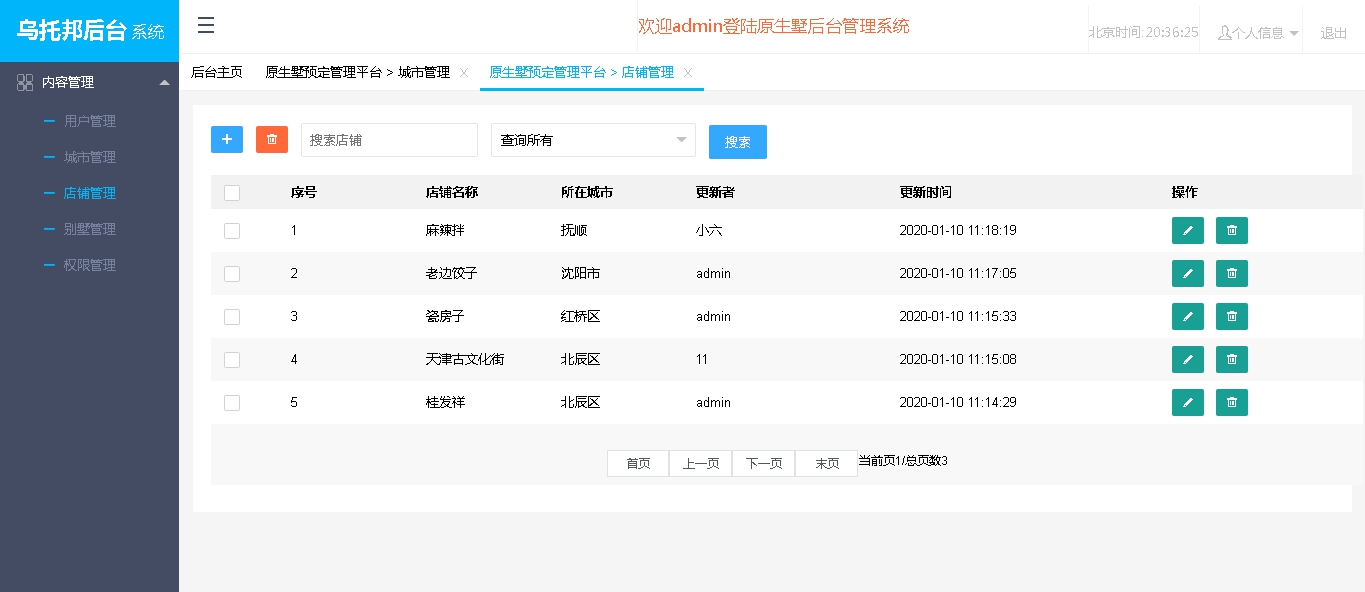Toggle the hamburger sidebar menu icon
The height and width of the screenshot is (592, 1365).
tap(206, 26)
